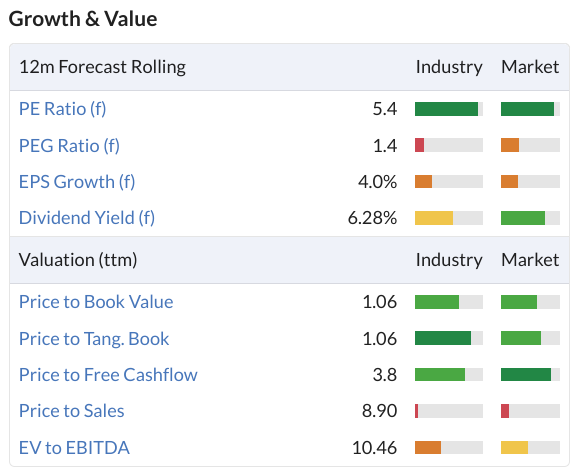Click the EPS Growth industry bar
The height and width of the screenshot is (471, 574).
coord(449,182)
